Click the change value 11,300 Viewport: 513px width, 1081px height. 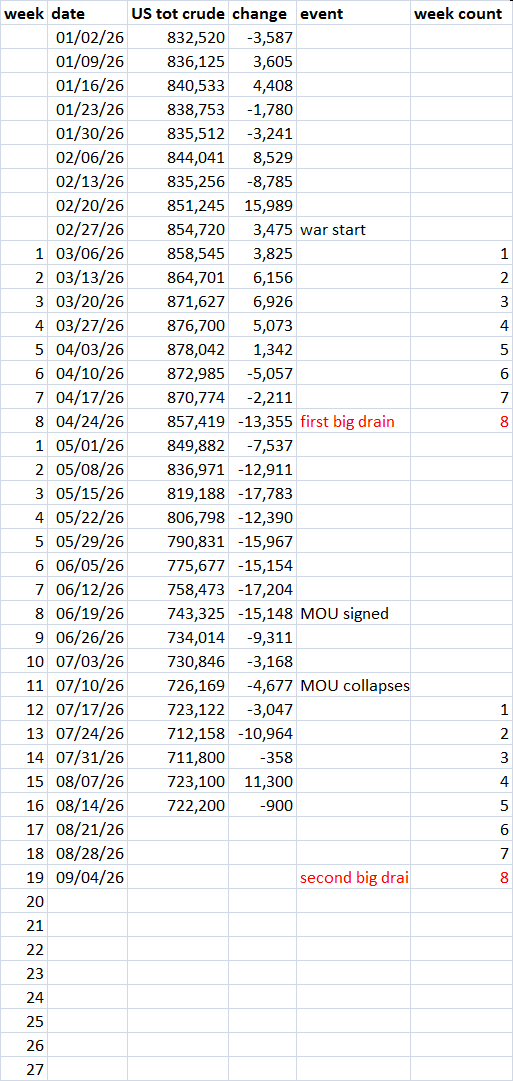[x=262, y=782]
